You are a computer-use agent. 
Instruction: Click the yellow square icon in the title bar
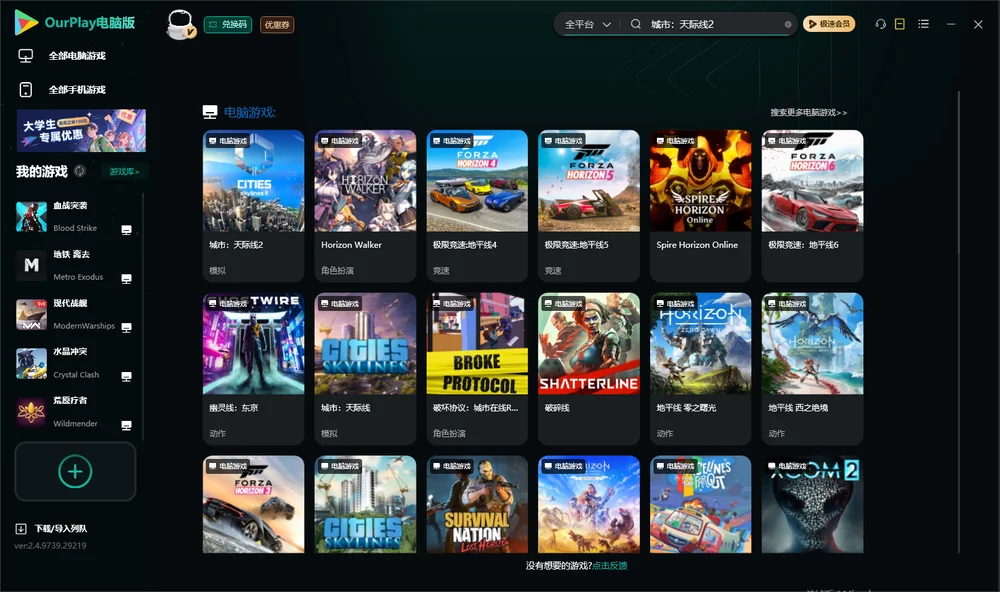pyautogui.click(x=900, y=24)
